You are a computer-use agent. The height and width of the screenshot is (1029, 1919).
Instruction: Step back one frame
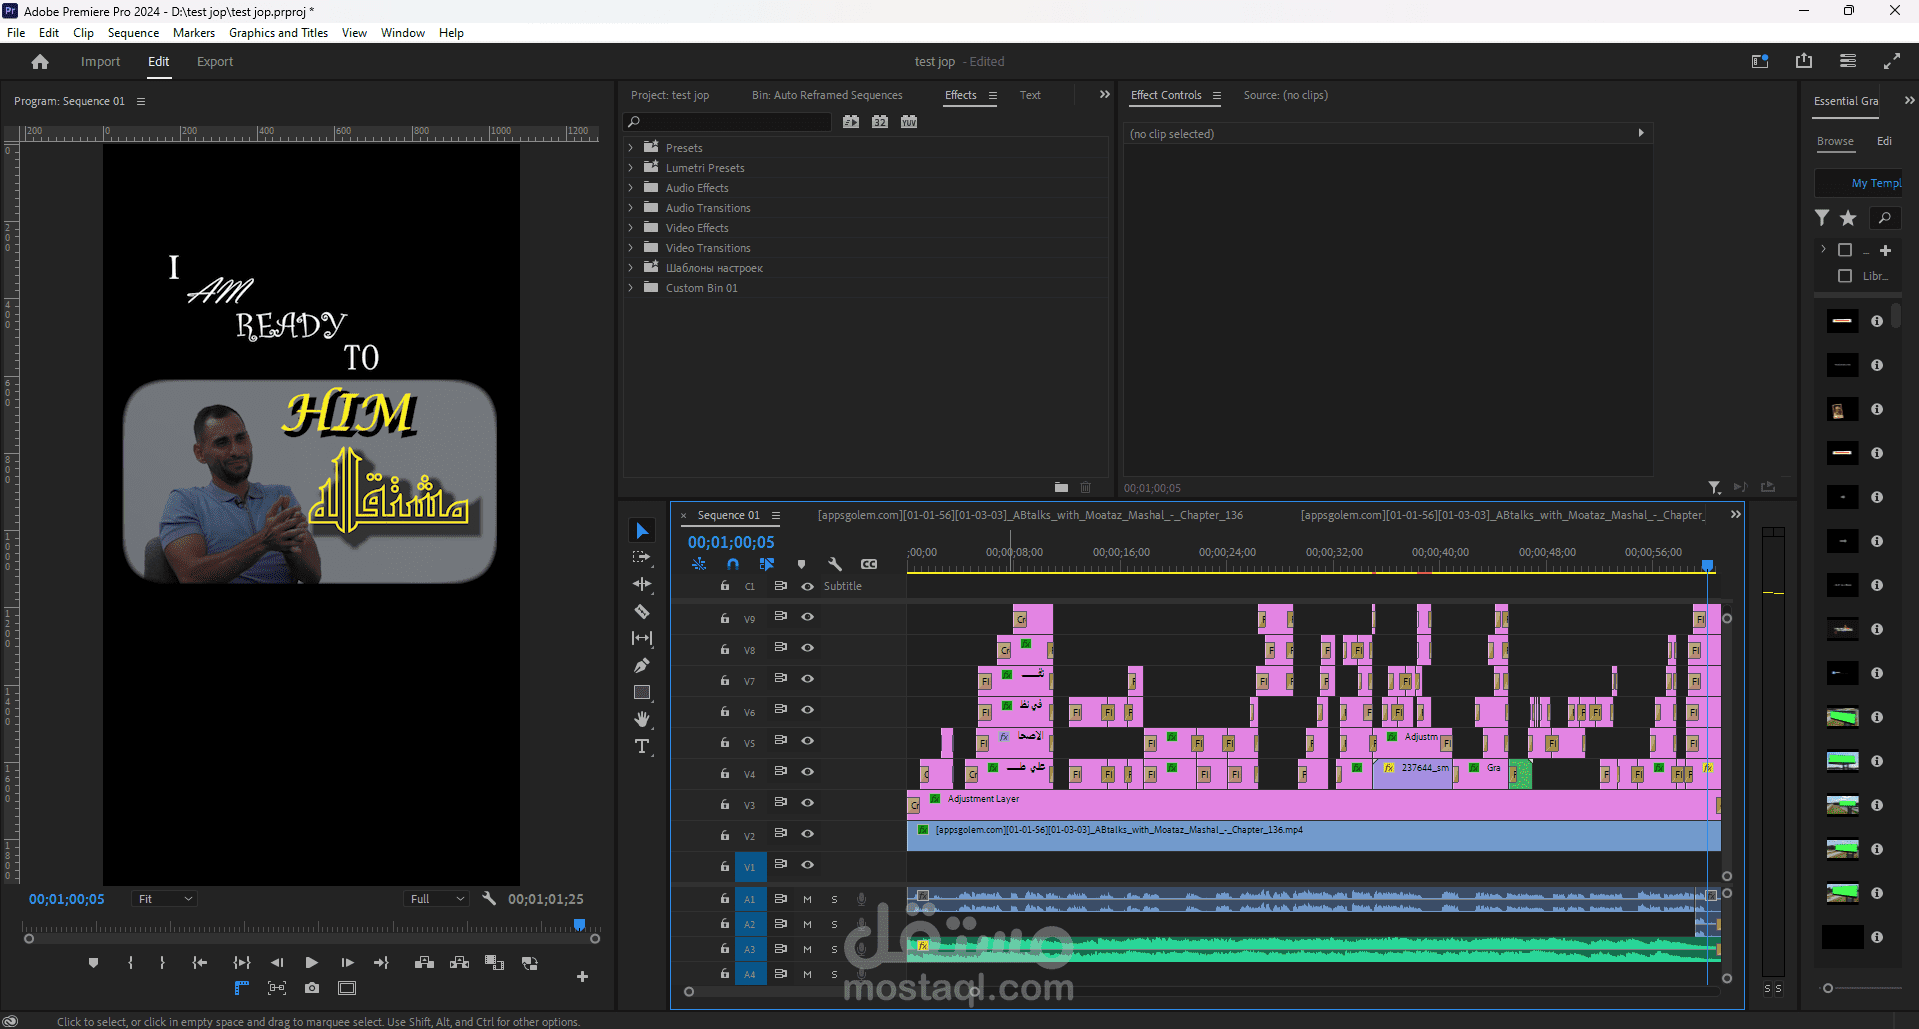(x=277, y=963)
